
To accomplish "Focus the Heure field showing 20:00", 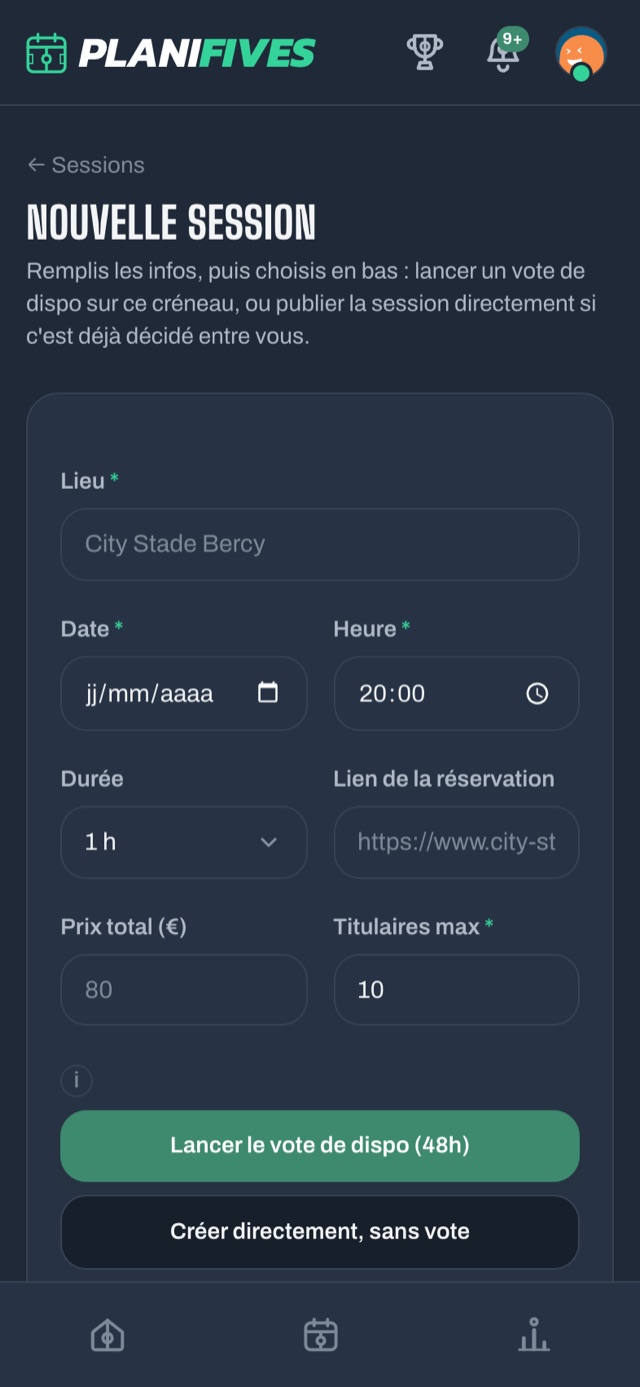I will (x=456, y=693).
